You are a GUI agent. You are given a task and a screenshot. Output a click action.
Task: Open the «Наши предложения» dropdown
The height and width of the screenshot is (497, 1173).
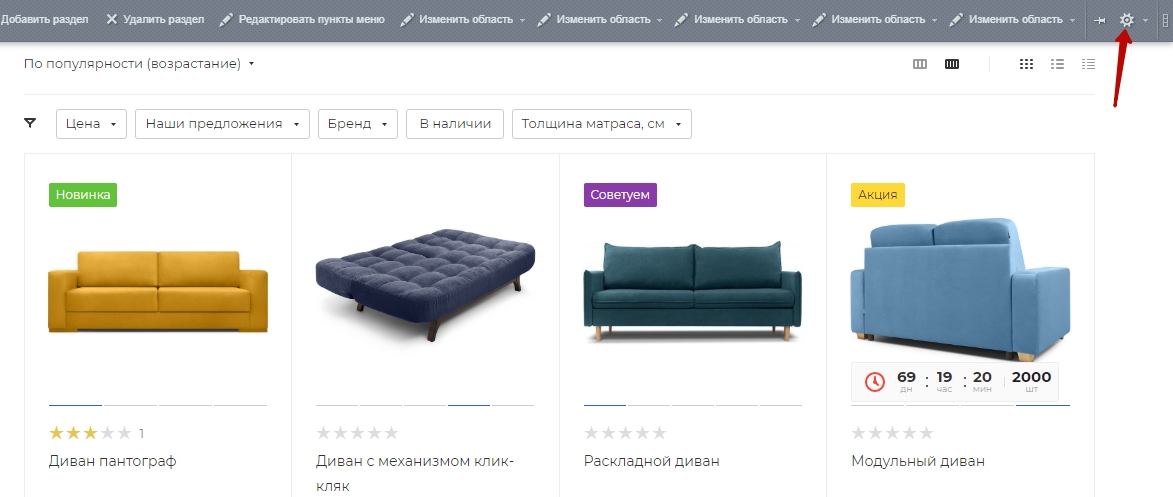[222, 124]
